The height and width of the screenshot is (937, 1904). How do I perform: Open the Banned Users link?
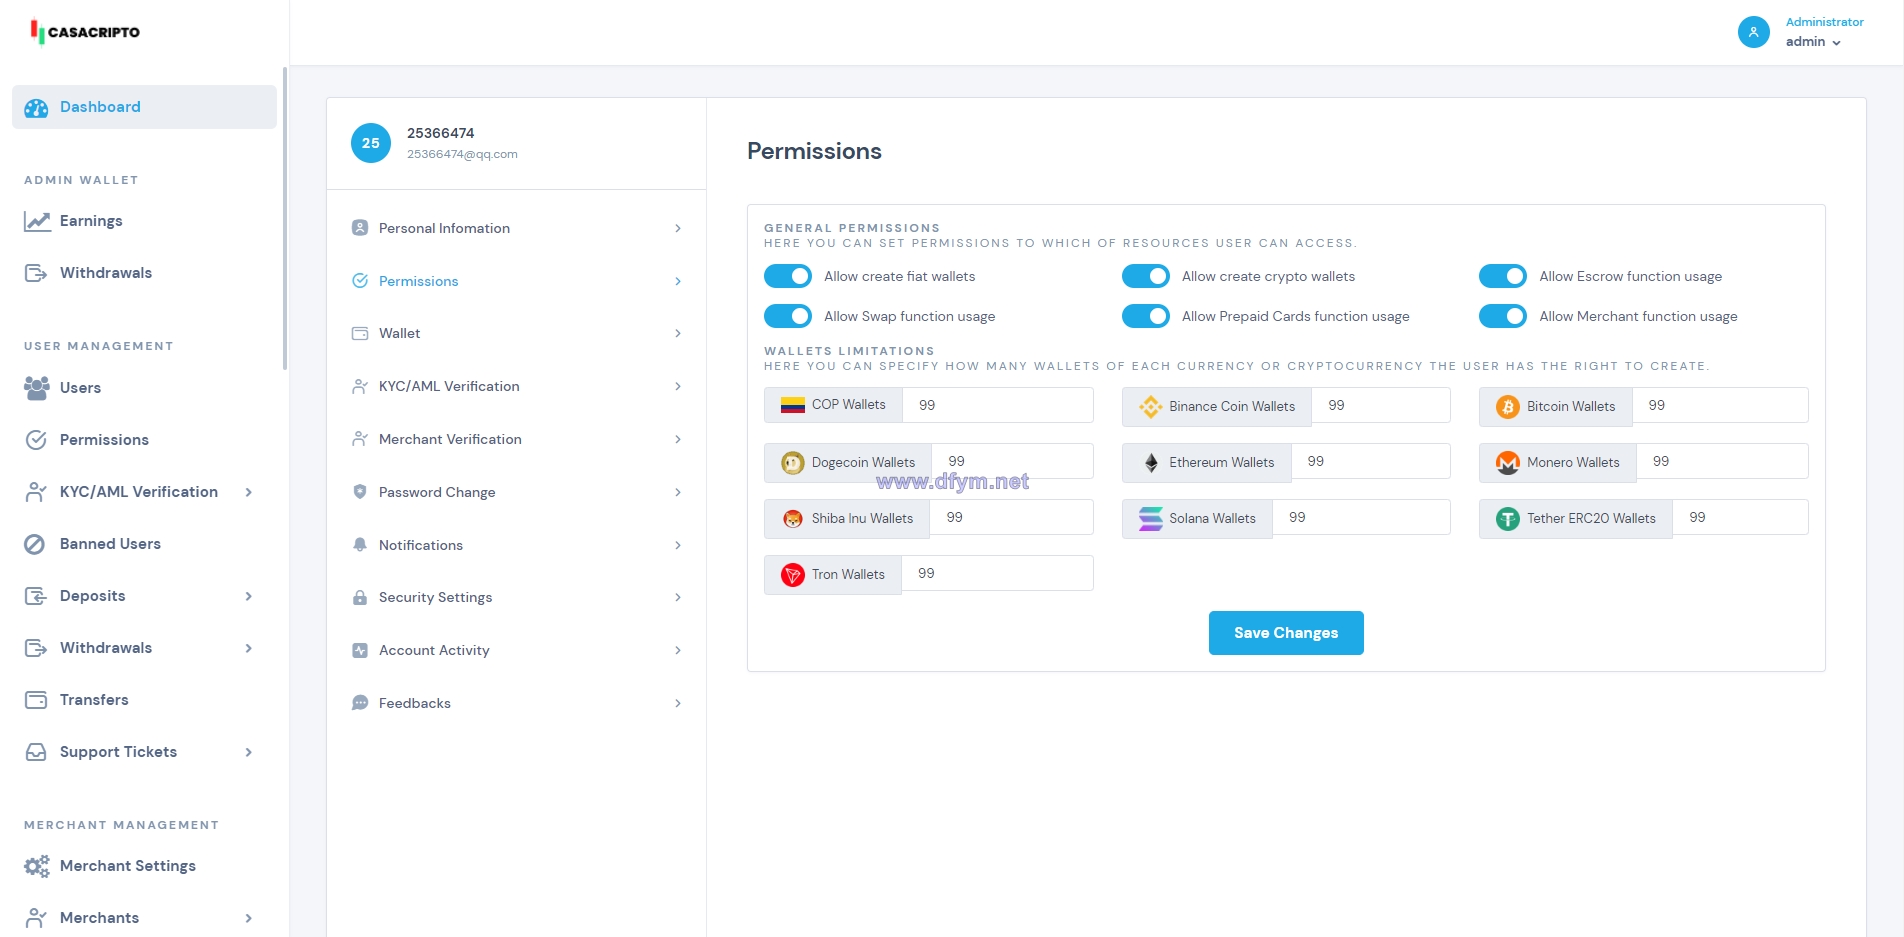110,544
